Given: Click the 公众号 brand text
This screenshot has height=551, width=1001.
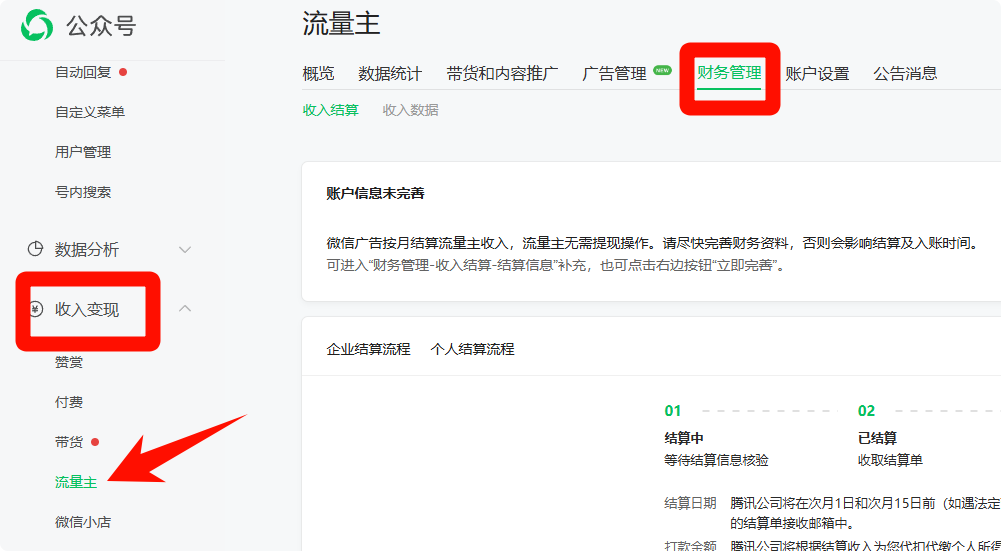Looking at the screenshot, I should click(x=102, y=26).
